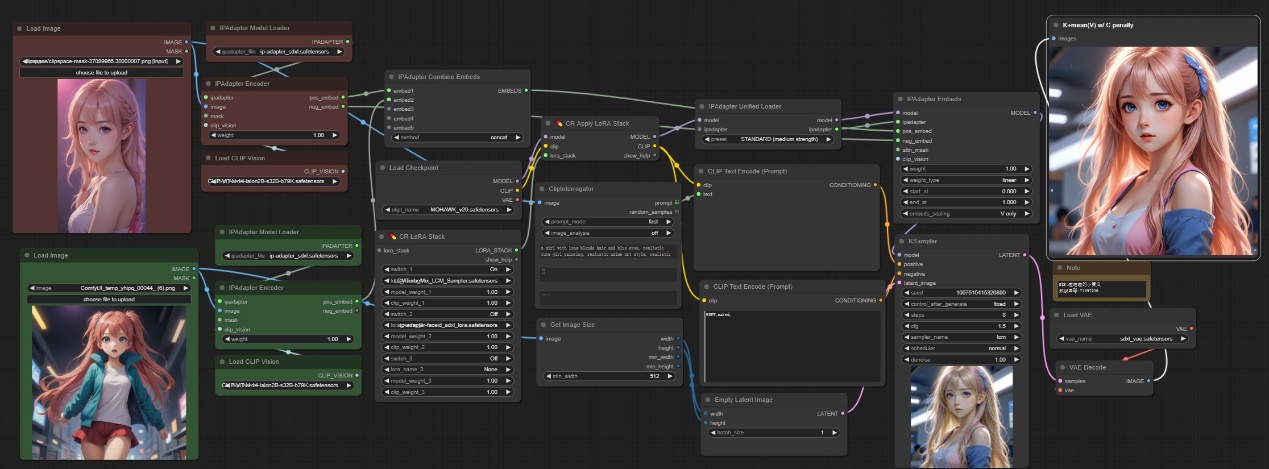Collapse the KSampler node via its title dot

(x=901, y=241)
